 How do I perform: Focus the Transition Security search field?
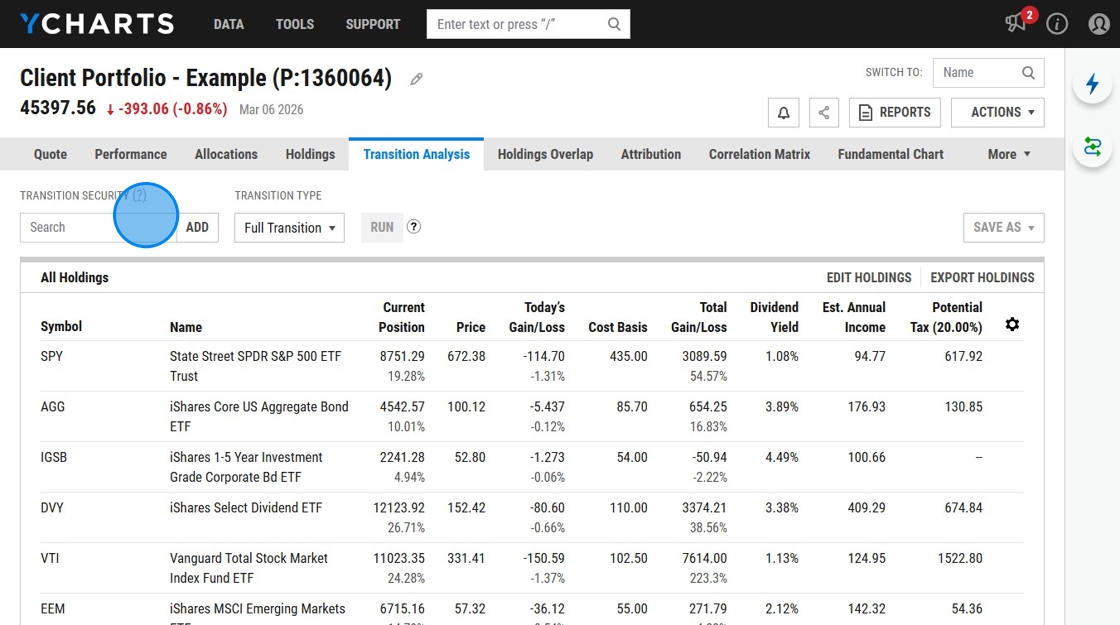(x=98, y=227)
